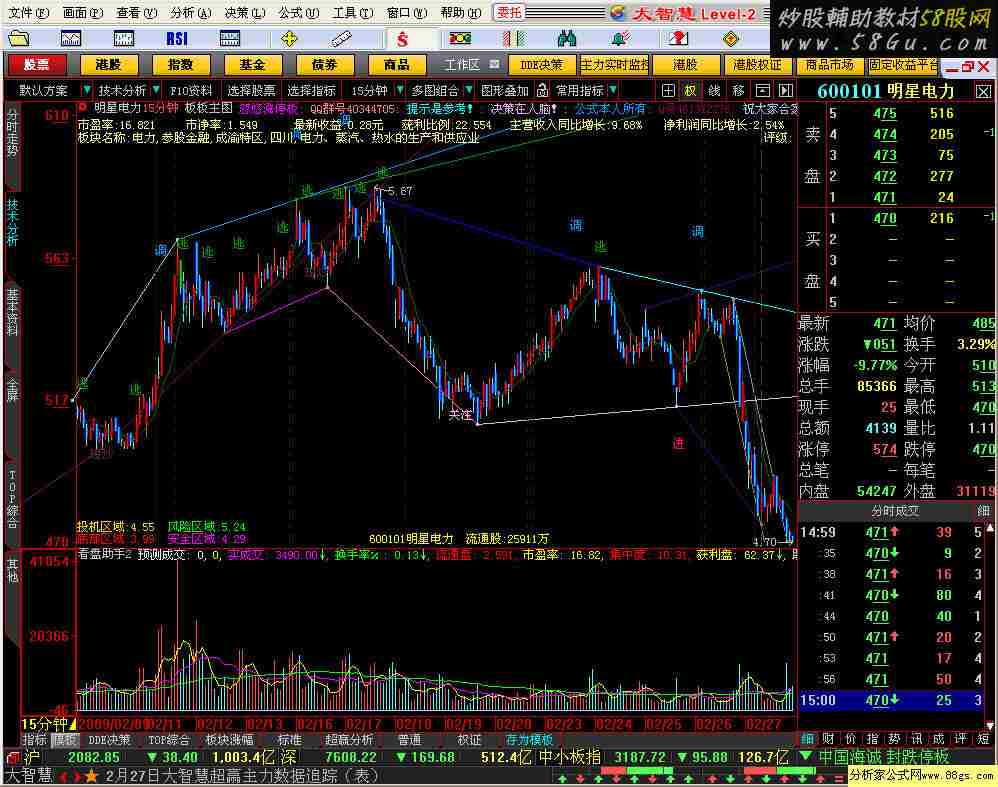
Task: Select the 基金 button
Action: click(x=252, y=64)
